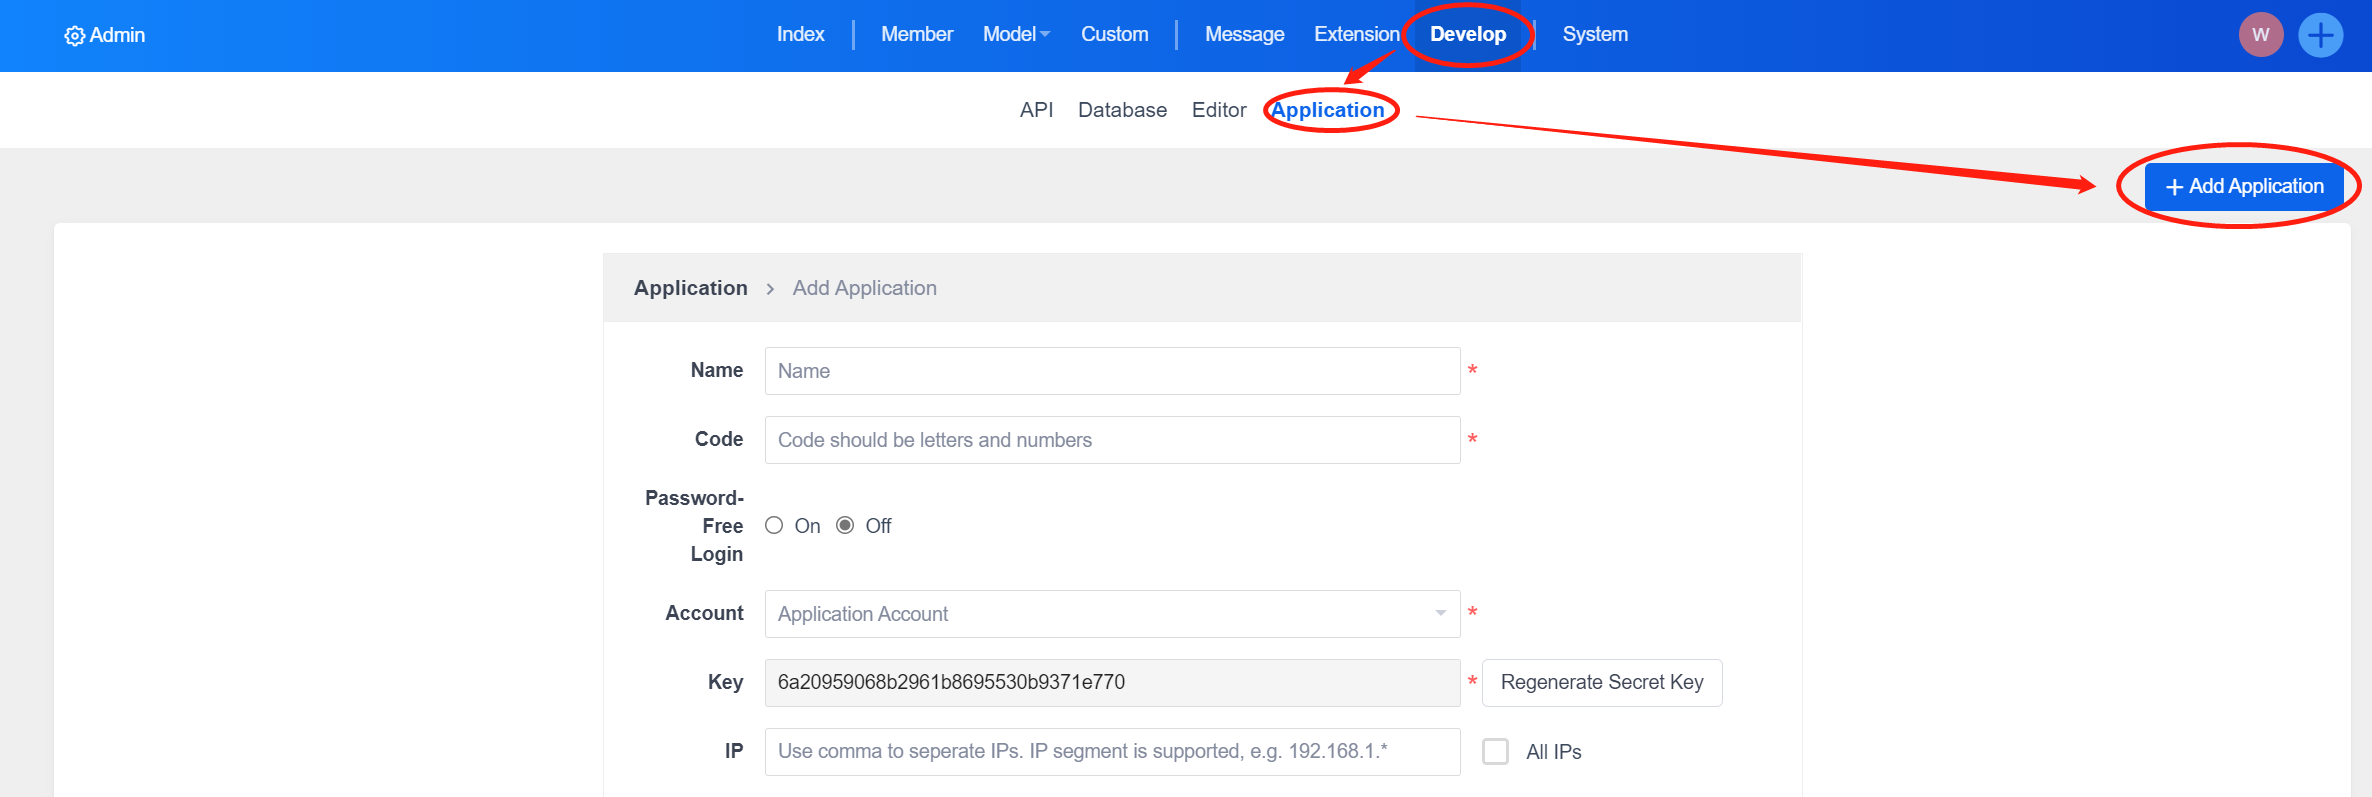Open the Develop menu
Viewport: 2372px width, 797px height.
coord(1467,35)
